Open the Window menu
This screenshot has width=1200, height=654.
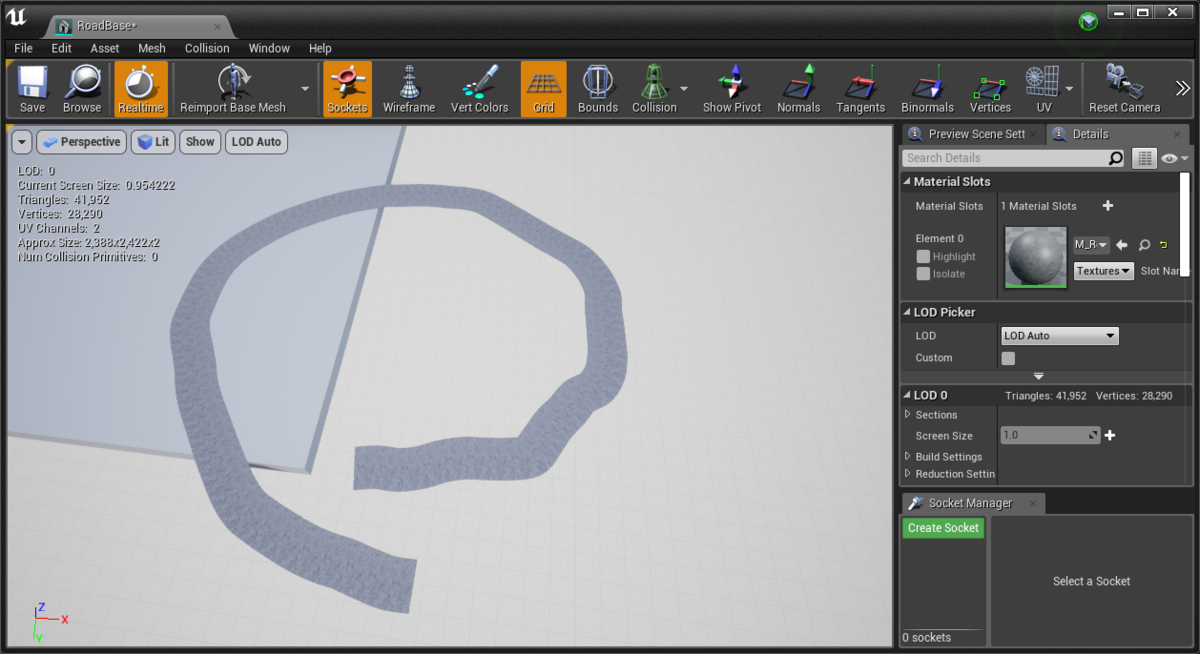pos(269,48)
